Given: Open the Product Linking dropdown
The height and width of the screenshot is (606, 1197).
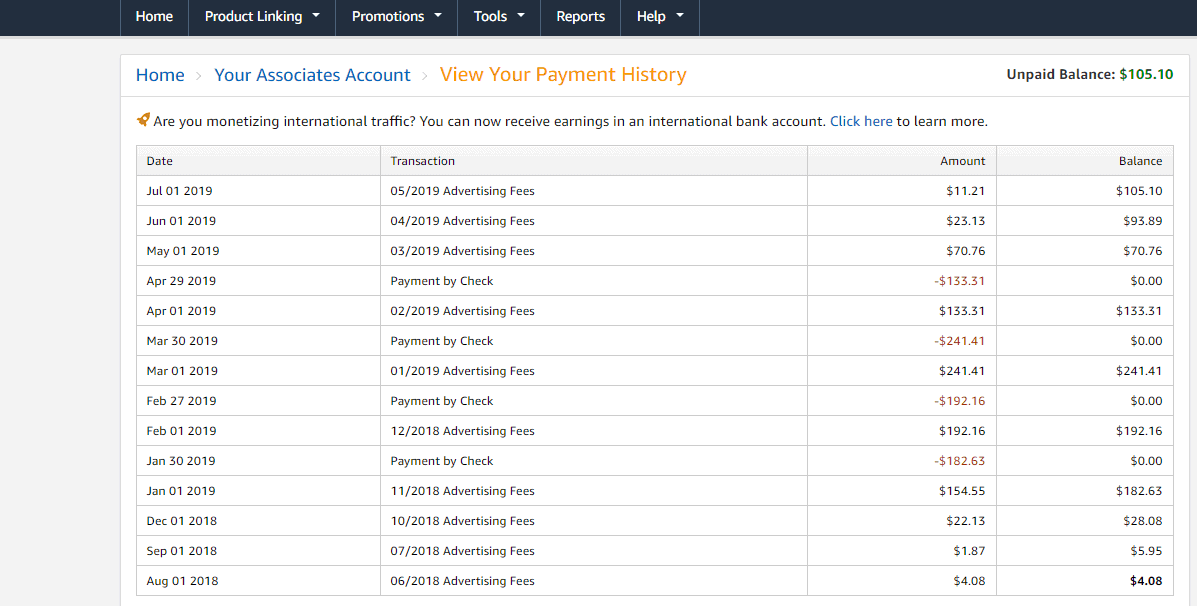Looking at the screenshot, I should (253, 17).
